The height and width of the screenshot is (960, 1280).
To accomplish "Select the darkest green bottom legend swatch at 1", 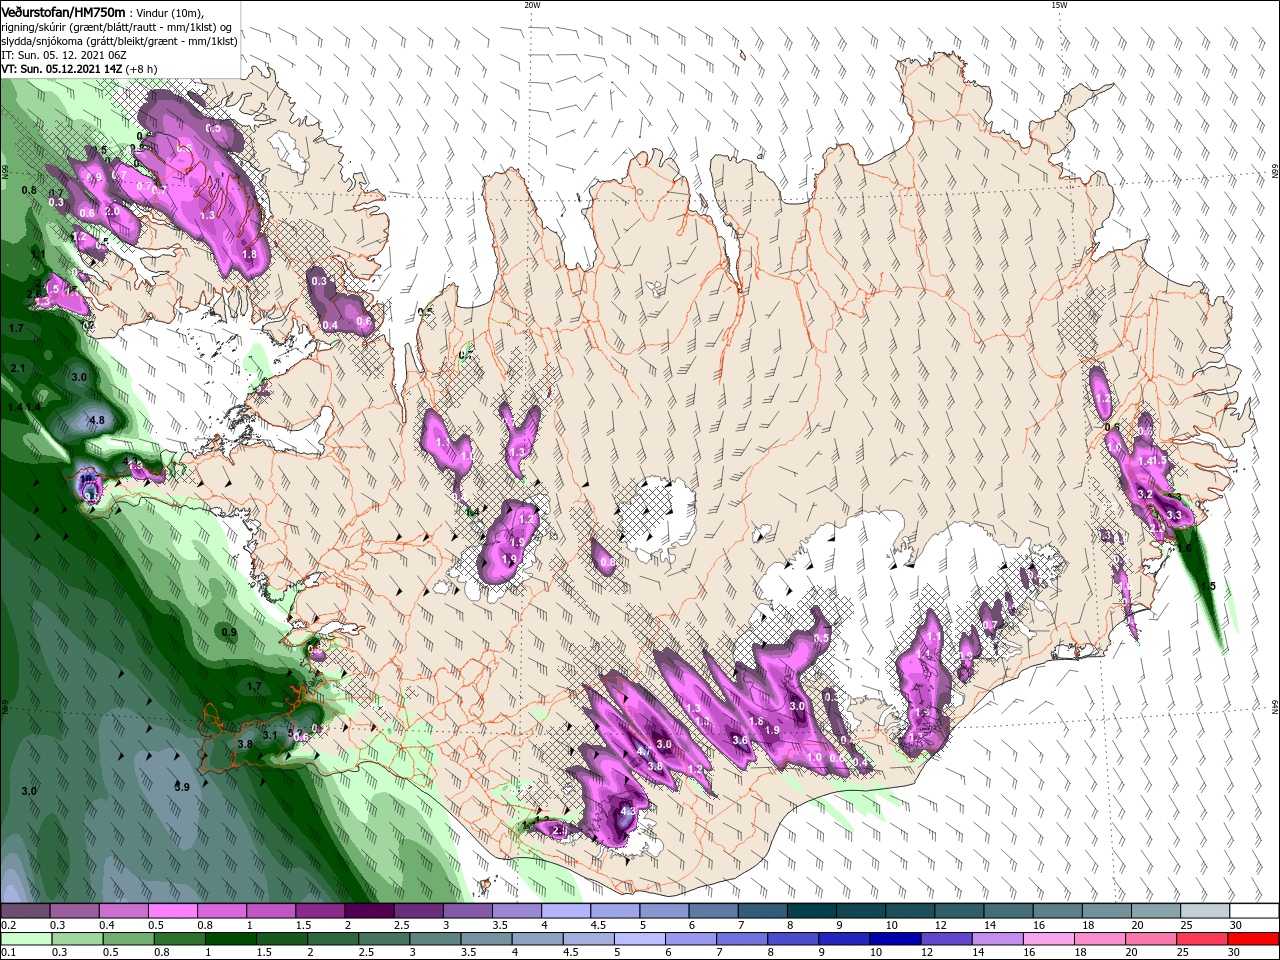I will tap(228, 939).
